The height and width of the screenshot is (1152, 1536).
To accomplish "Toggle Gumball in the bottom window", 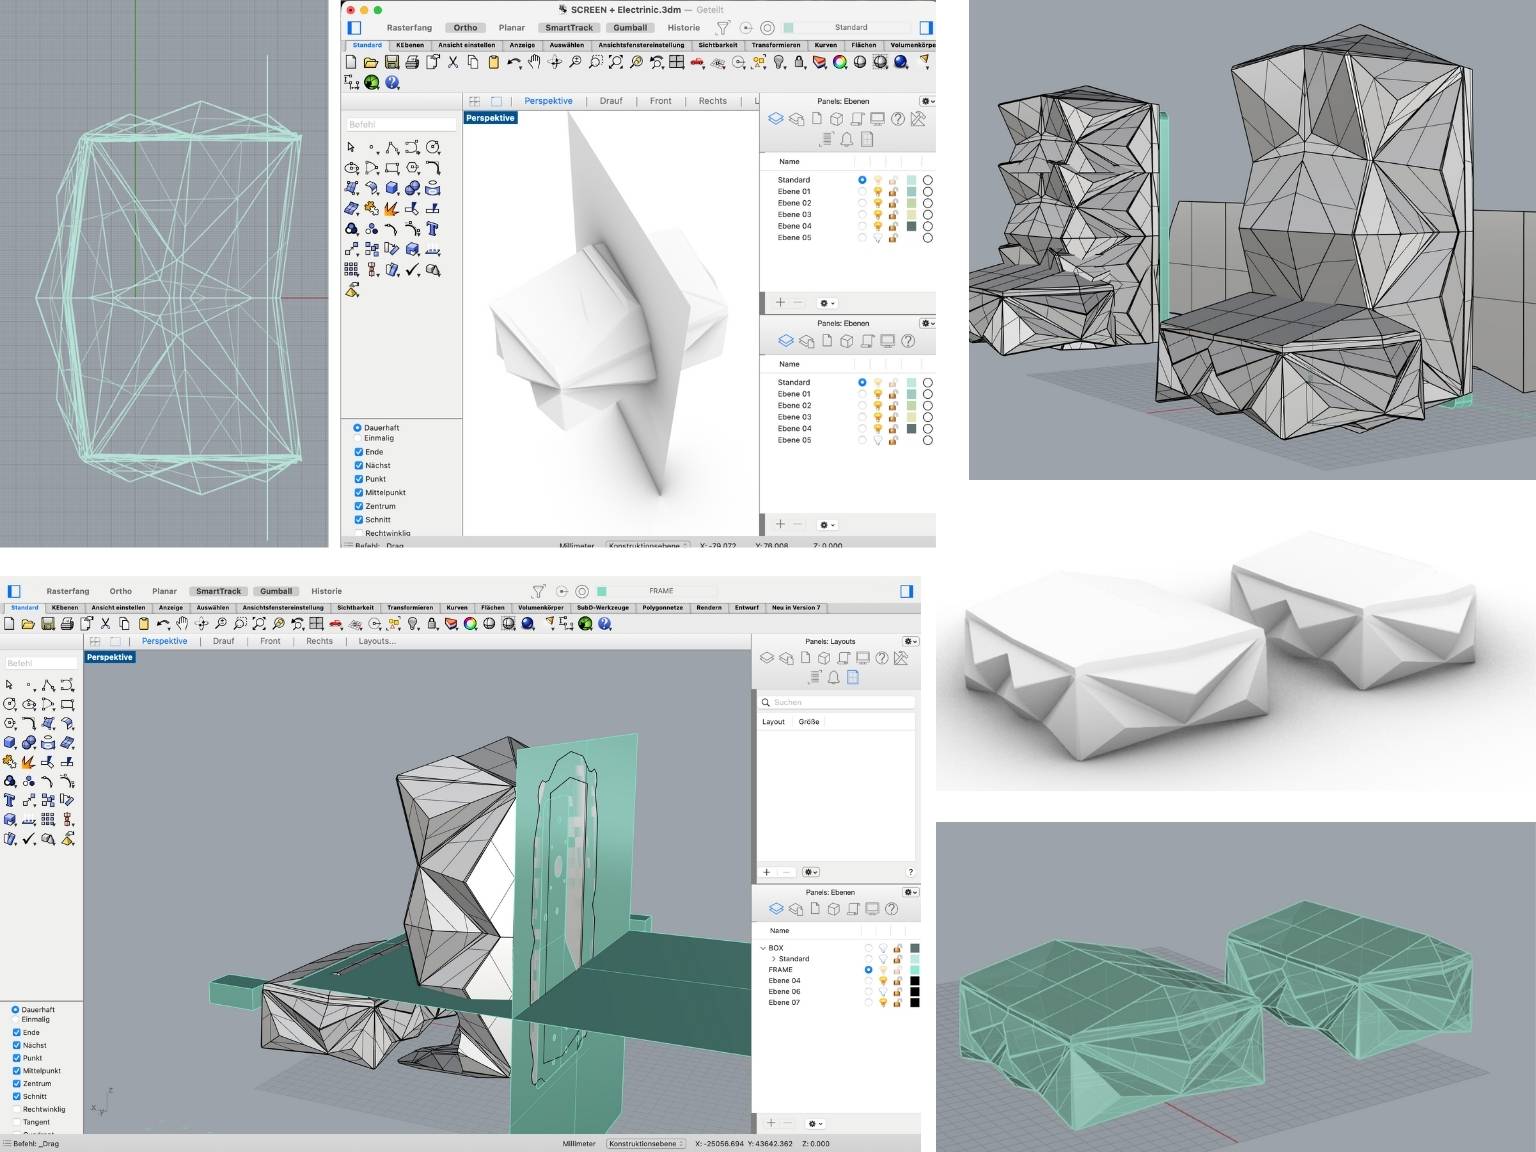I will coord(276,591).
